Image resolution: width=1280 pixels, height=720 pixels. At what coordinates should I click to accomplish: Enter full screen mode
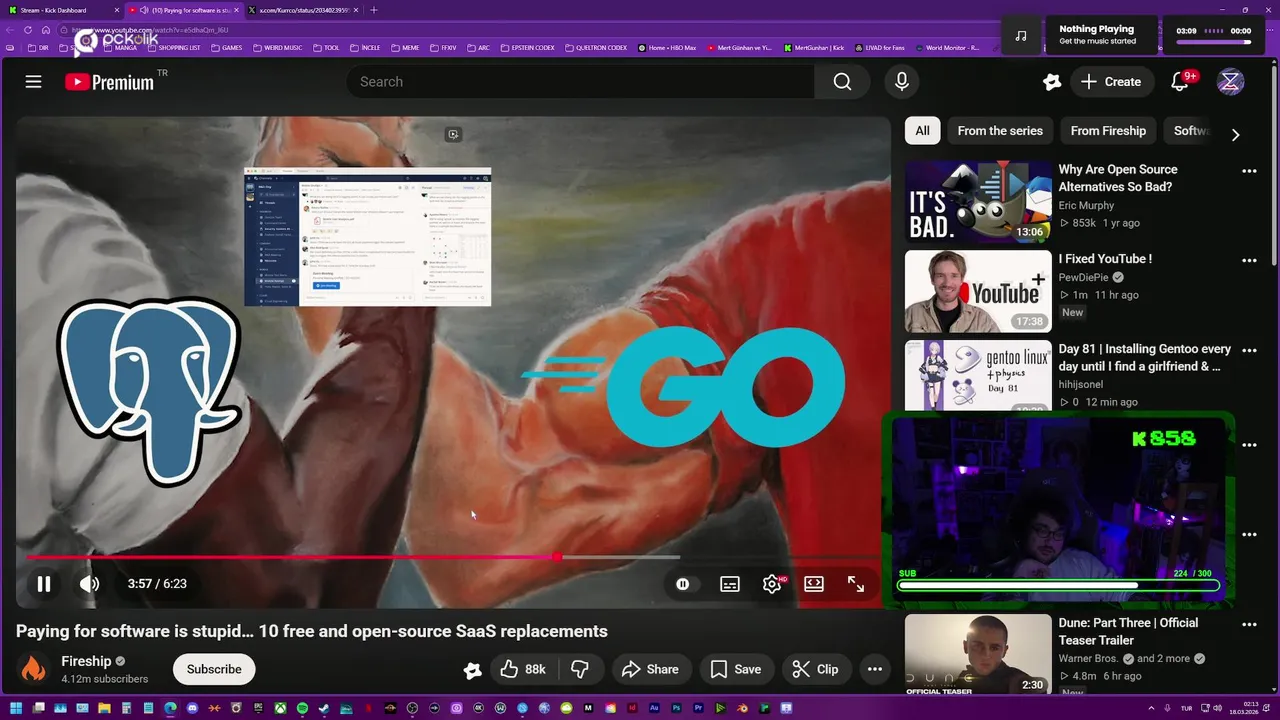coord(856,584)
